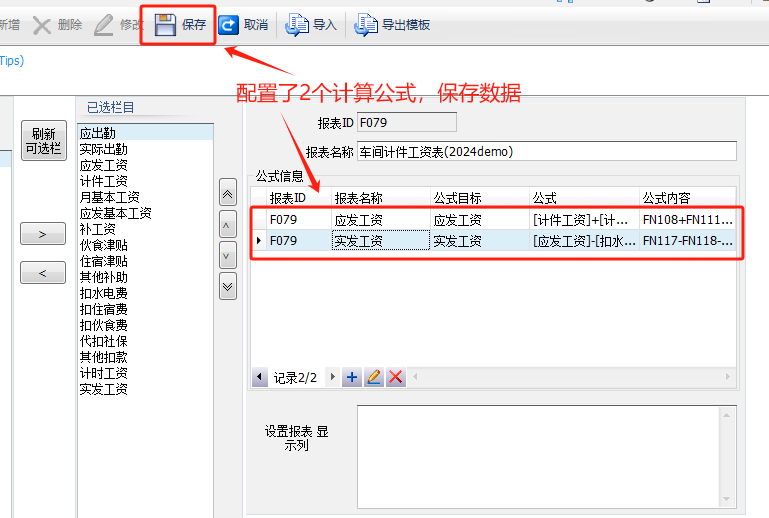
Task: Move selected item to top
Action: 228,192
